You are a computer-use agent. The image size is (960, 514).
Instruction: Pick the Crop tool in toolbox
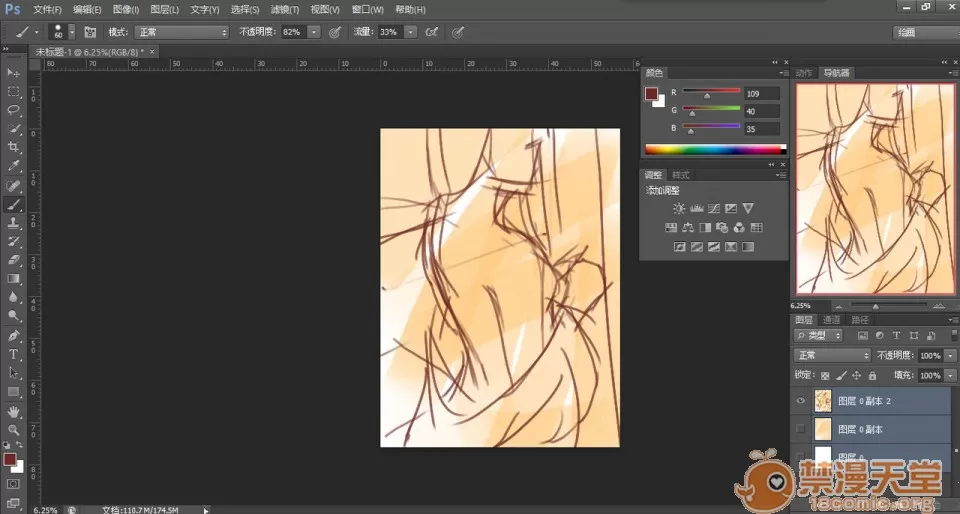click(x=14, y=147)
